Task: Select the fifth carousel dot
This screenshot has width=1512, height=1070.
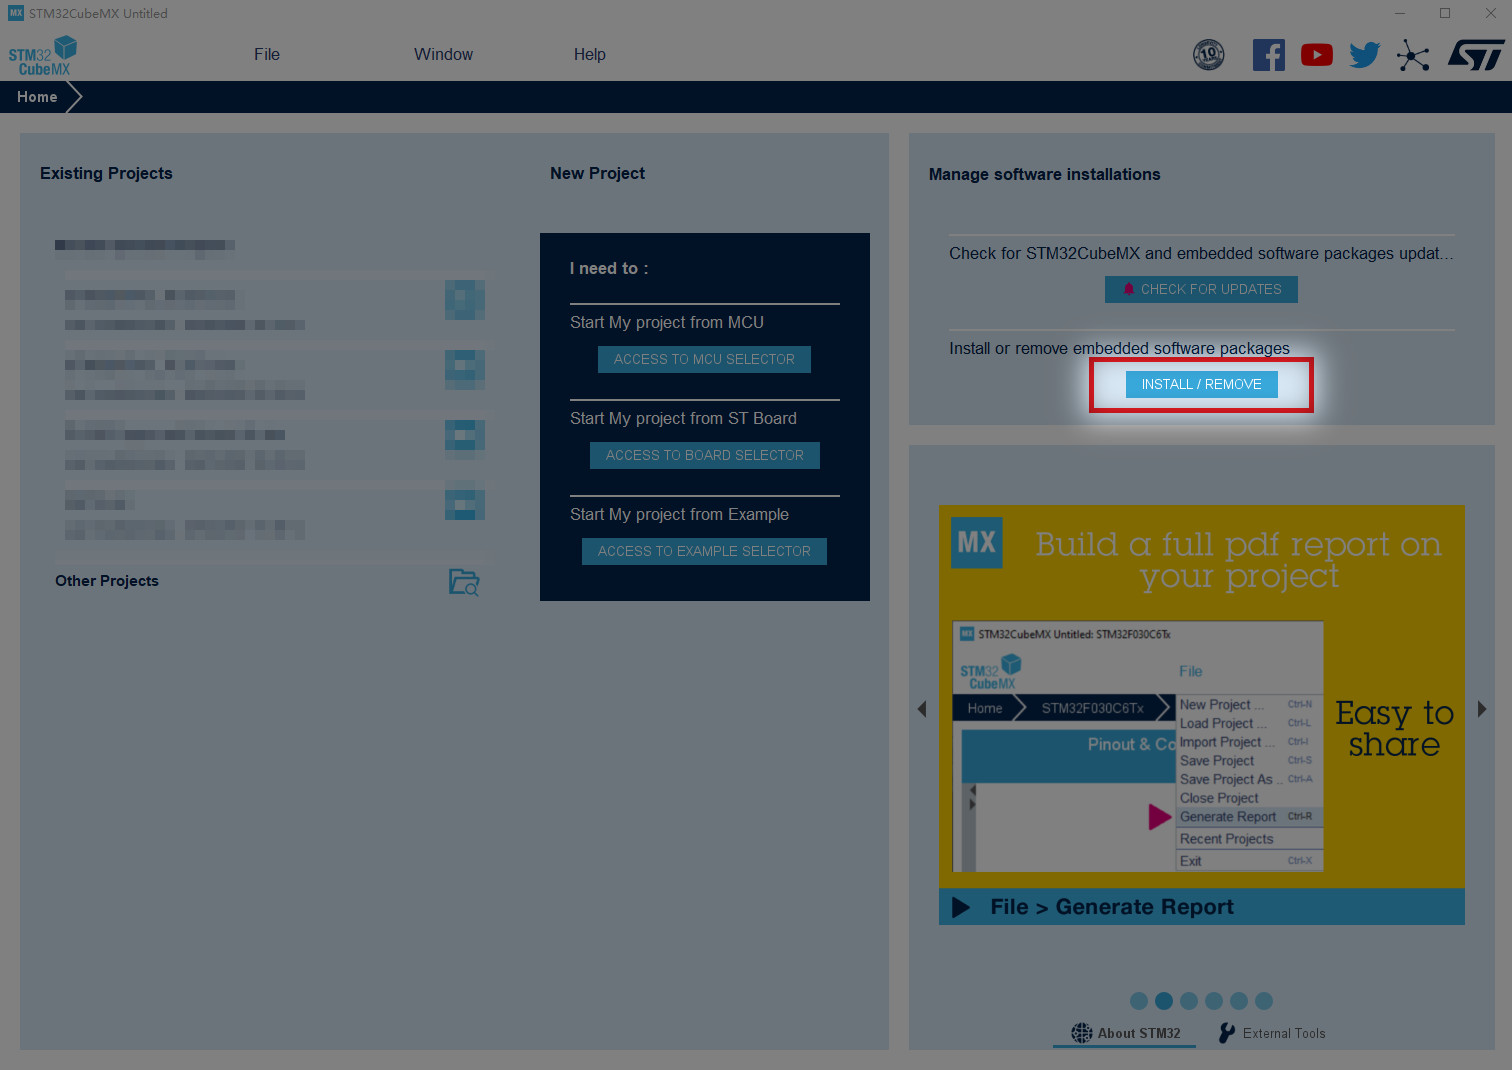Action: pyautogui.click(x=1239, y=1001)
